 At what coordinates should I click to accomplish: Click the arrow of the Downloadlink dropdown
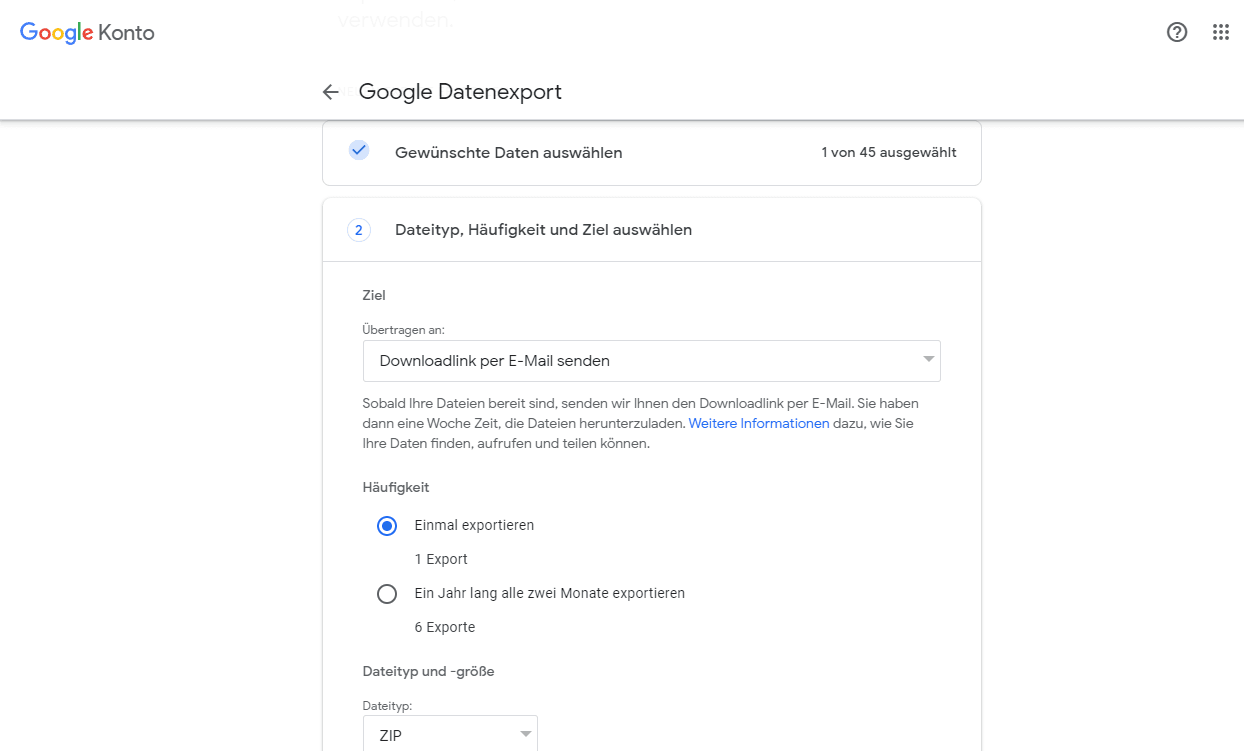point(928,359)
